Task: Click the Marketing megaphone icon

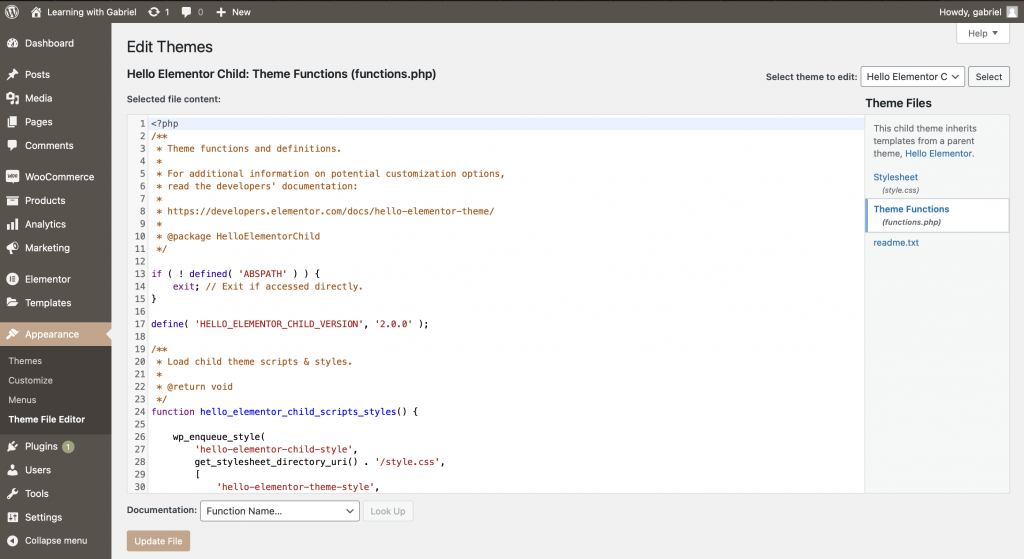Action: pos(12,248)
